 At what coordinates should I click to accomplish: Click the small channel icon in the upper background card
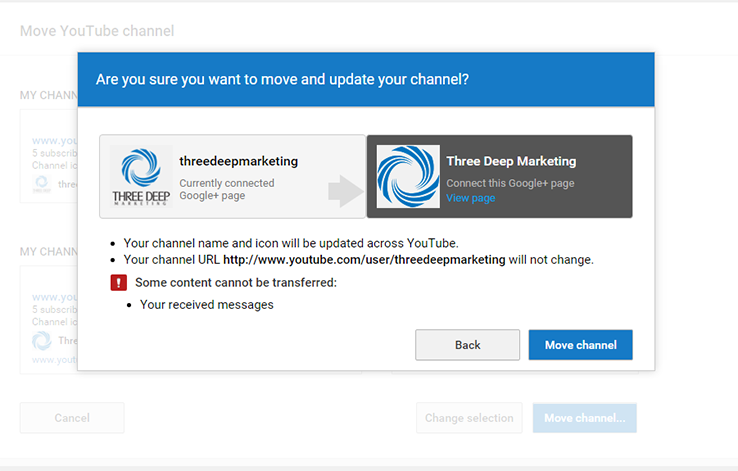click(41, 184)
